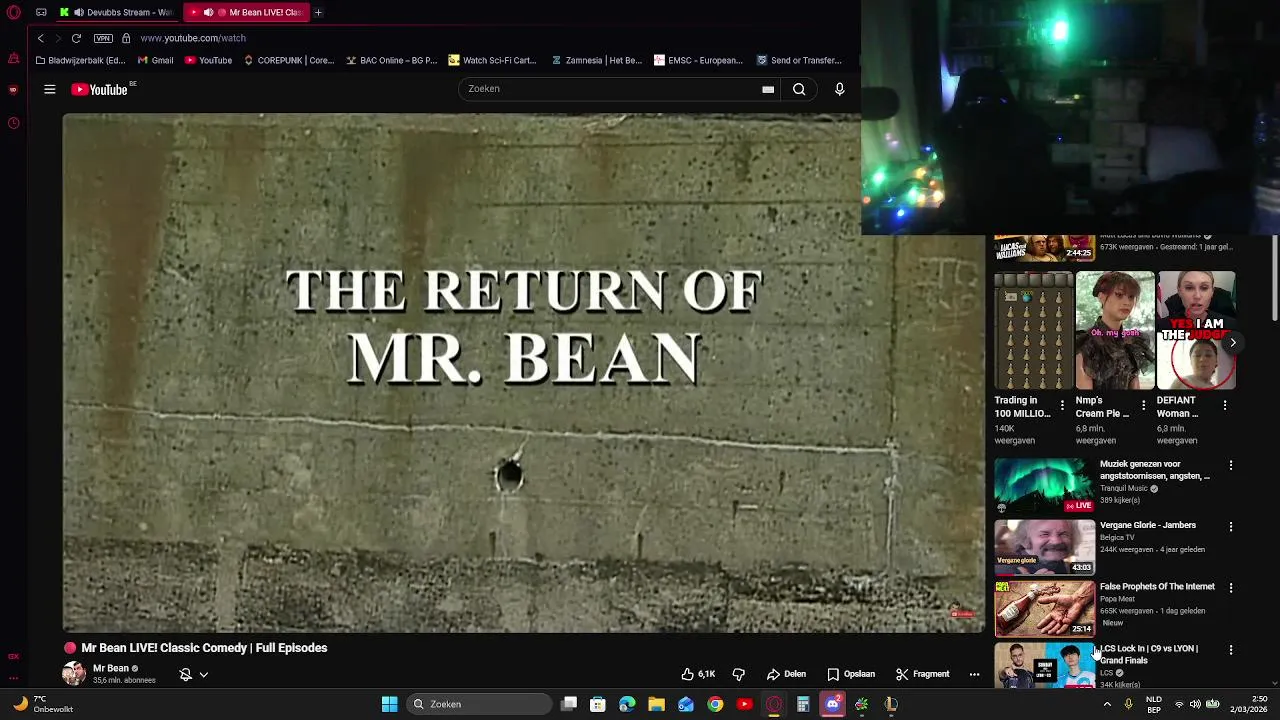Click the taskbar Zoeken search box
Viewport: 1280px width, 720px height.
click(479, 704)
